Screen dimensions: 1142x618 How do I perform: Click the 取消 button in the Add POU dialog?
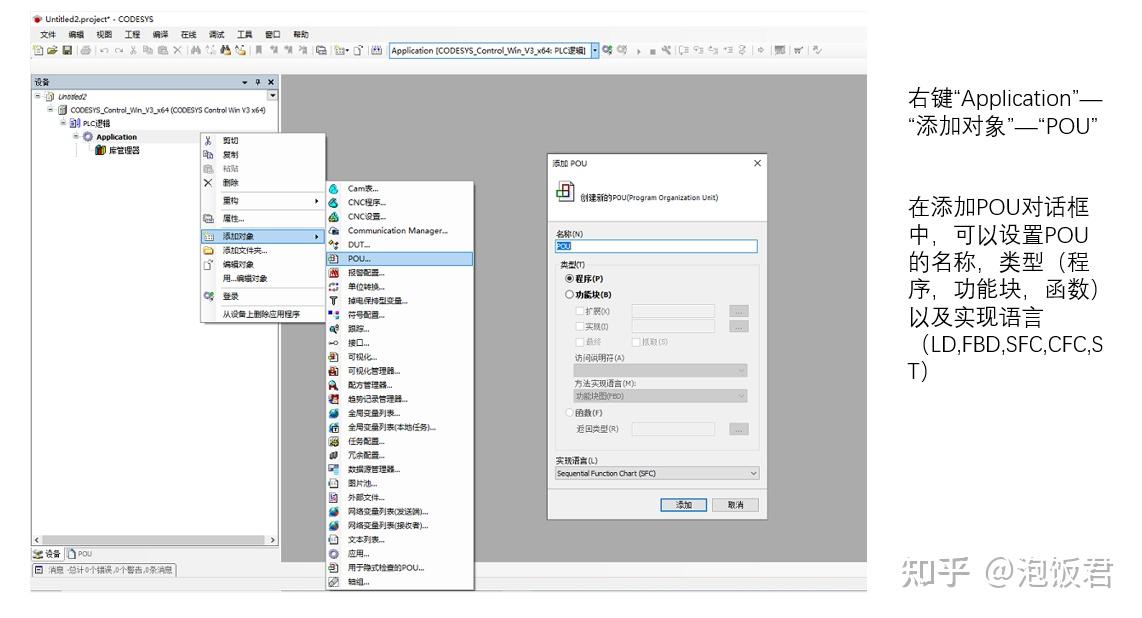737,503
